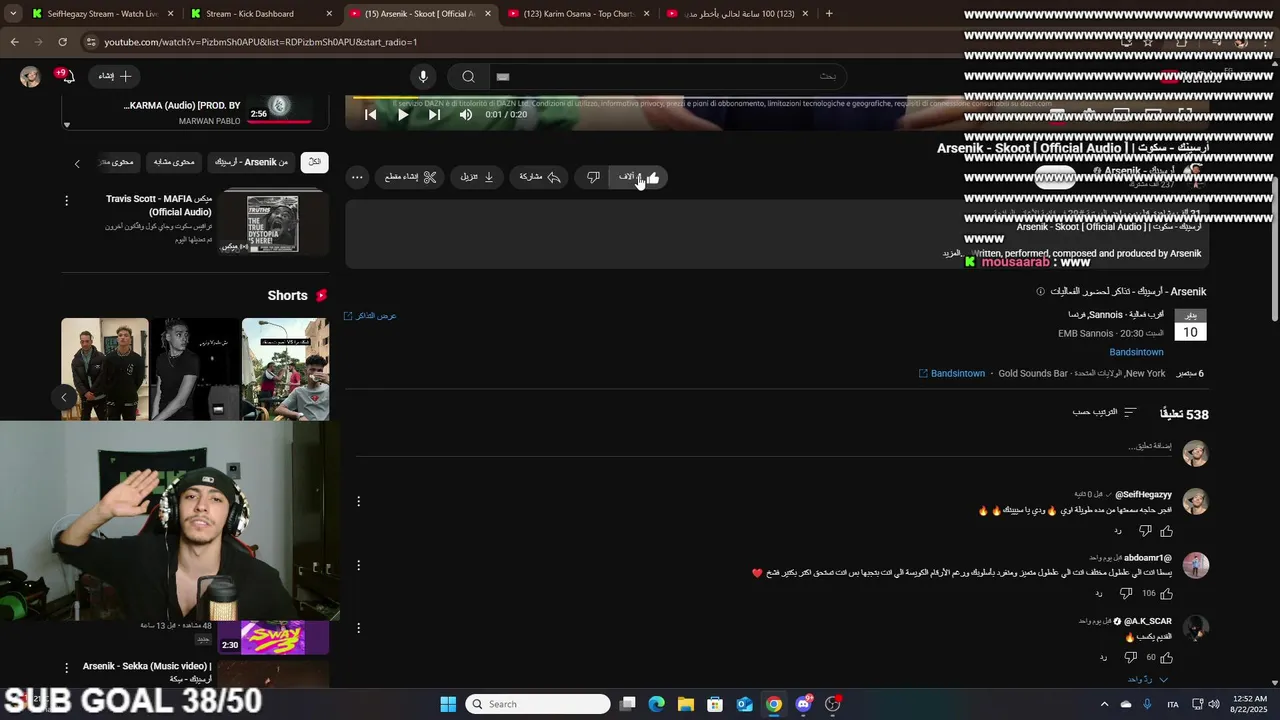Skip to next track in player

(x=434, y=115)
